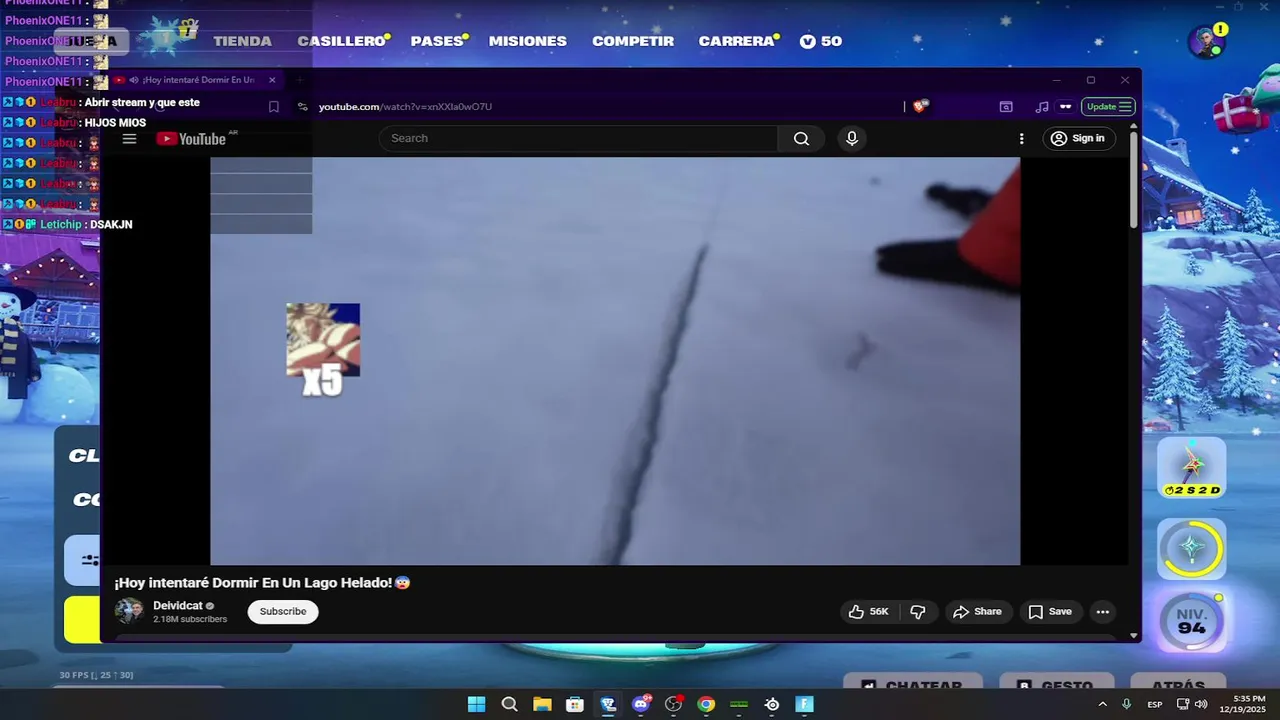Image resolution: width=1280 pixels, height=720 pixels.
Task: Switch to PASES tab in Fortnite
Action: 437,41
